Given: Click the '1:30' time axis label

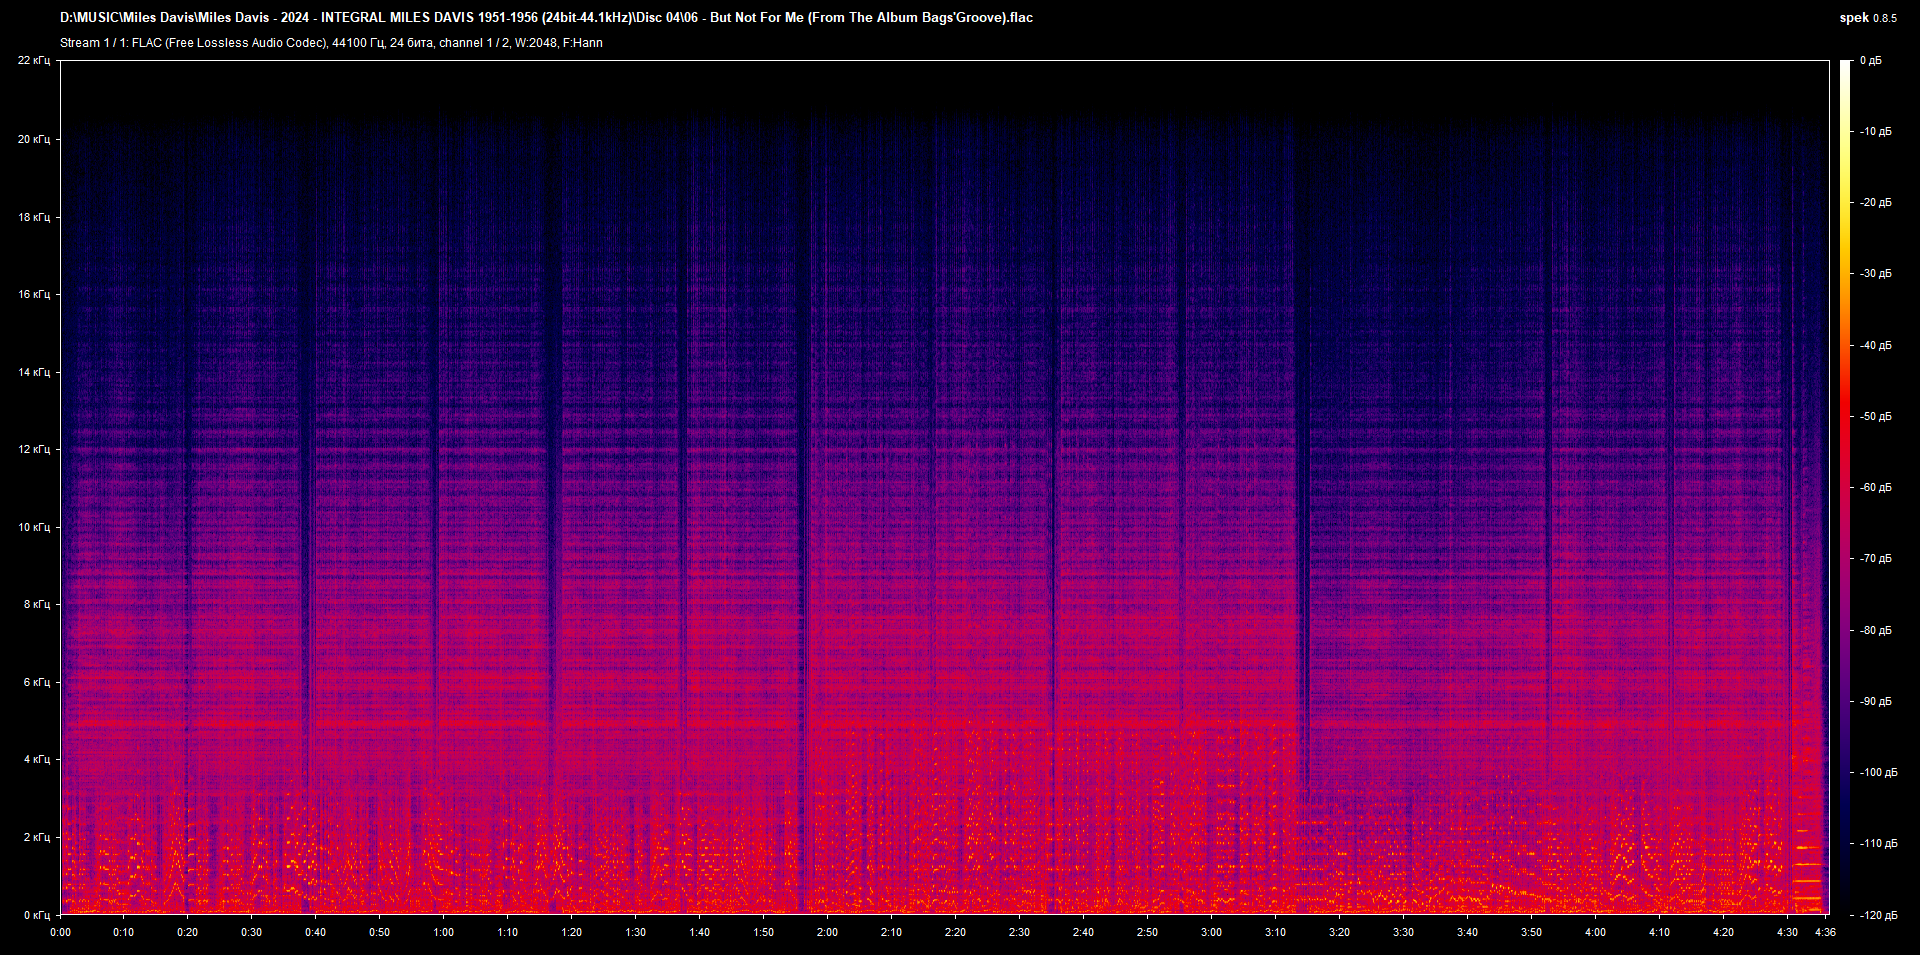Looking at the screenshot, I should (x=635, y=932).
